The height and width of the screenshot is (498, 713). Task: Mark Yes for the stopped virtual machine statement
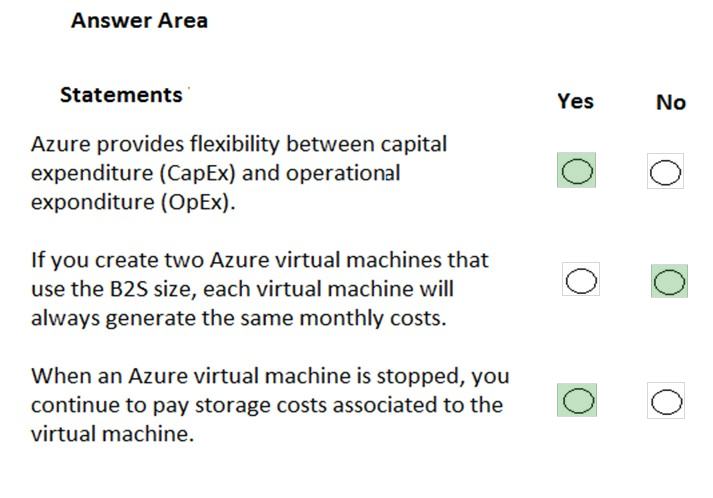pos(576,401)
